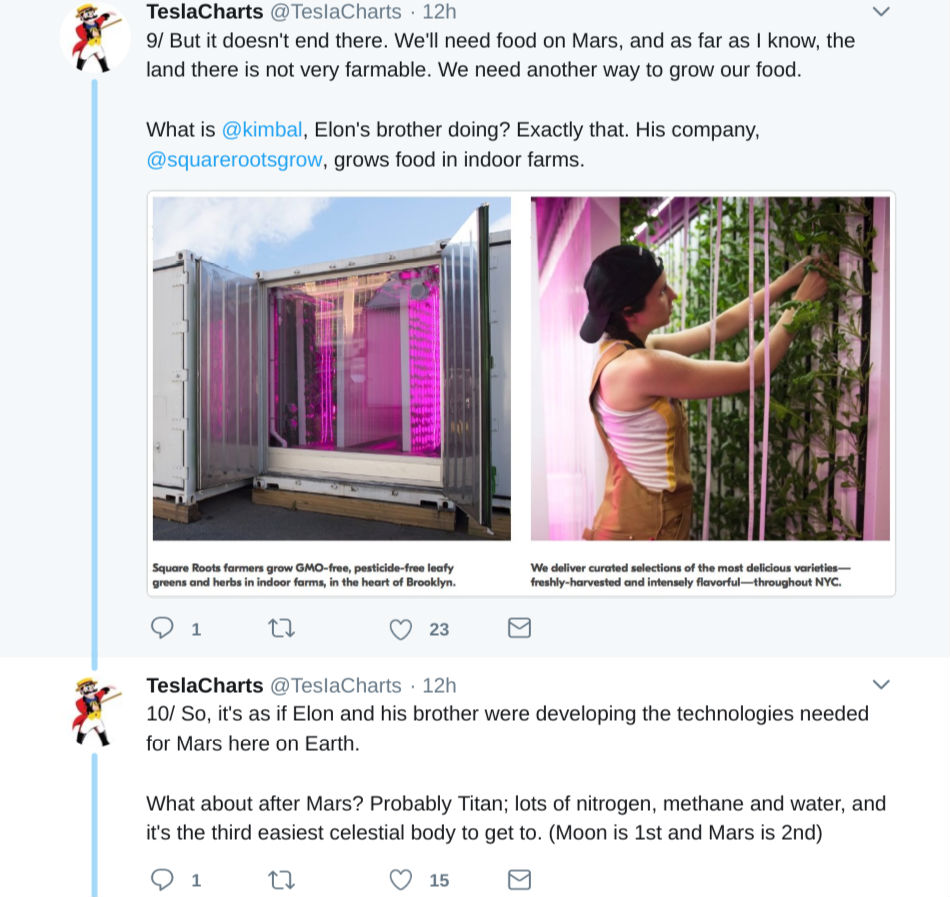This screenshot has height=897, width=950.
Task: Reply to tweet 10 about Titan
Action: point(162,879)
